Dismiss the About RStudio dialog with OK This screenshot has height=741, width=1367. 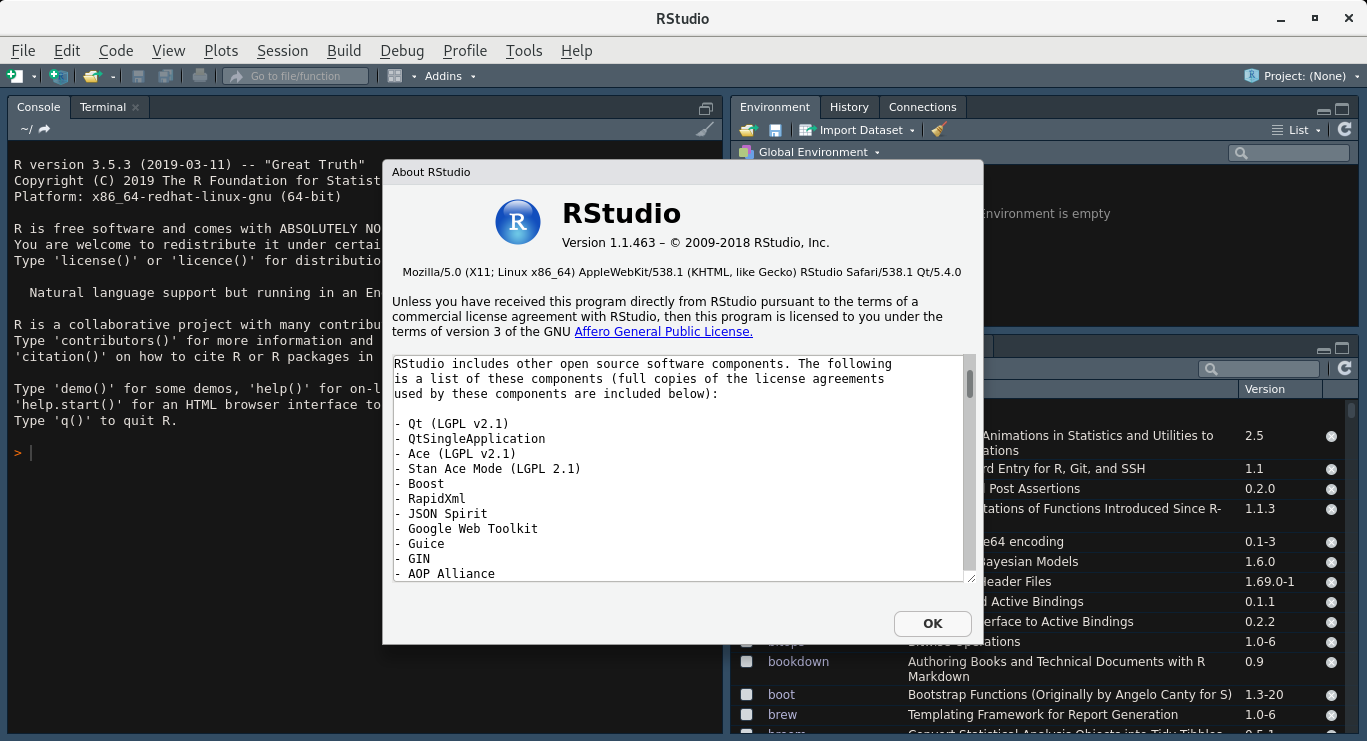pyautogui.click(x=932, y=623)
